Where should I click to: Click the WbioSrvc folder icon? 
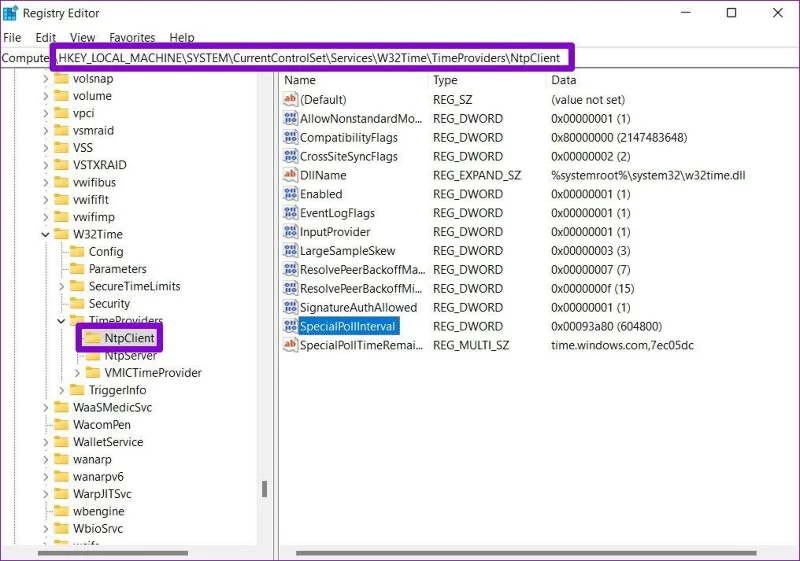[61, 528]
